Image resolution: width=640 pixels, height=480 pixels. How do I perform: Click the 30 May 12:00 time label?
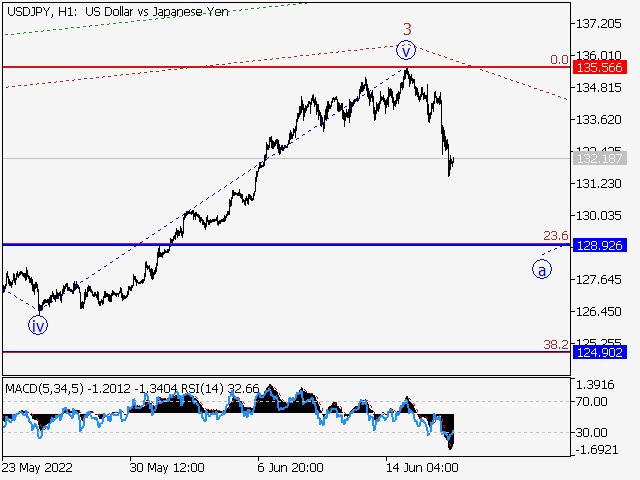(x=167, y=467)
